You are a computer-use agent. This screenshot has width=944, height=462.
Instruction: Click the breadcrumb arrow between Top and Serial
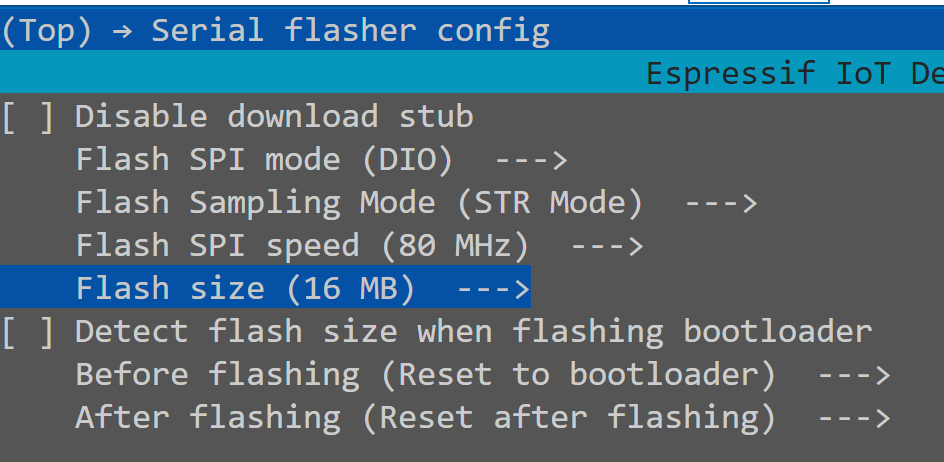pos(122,31)
